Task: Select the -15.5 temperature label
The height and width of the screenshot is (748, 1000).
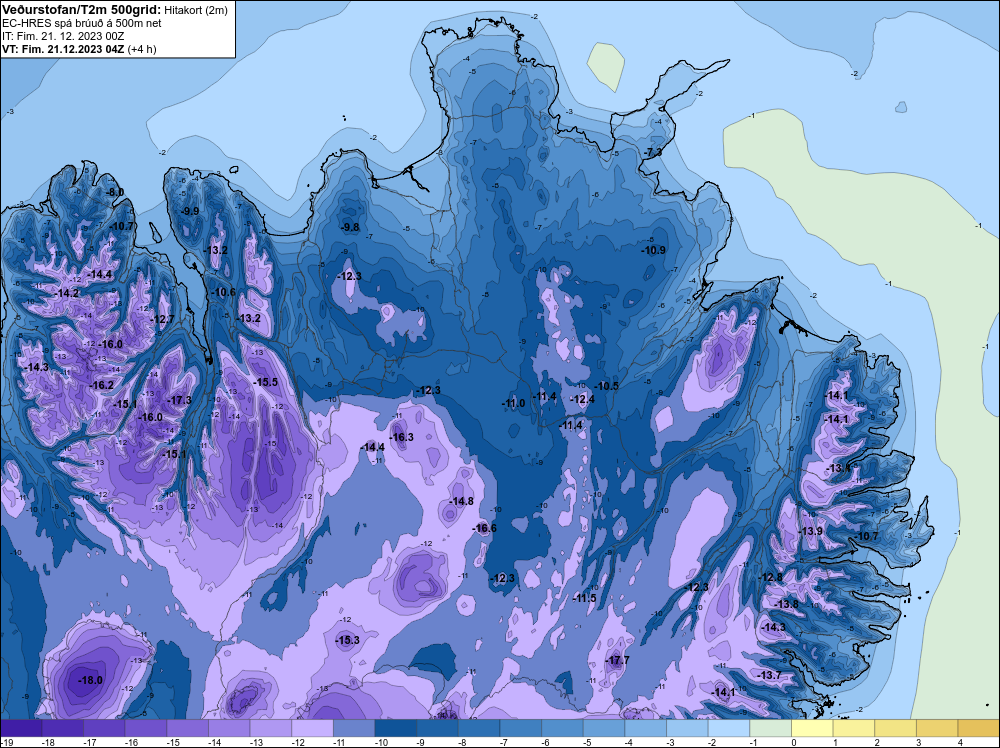Action: 265,383
